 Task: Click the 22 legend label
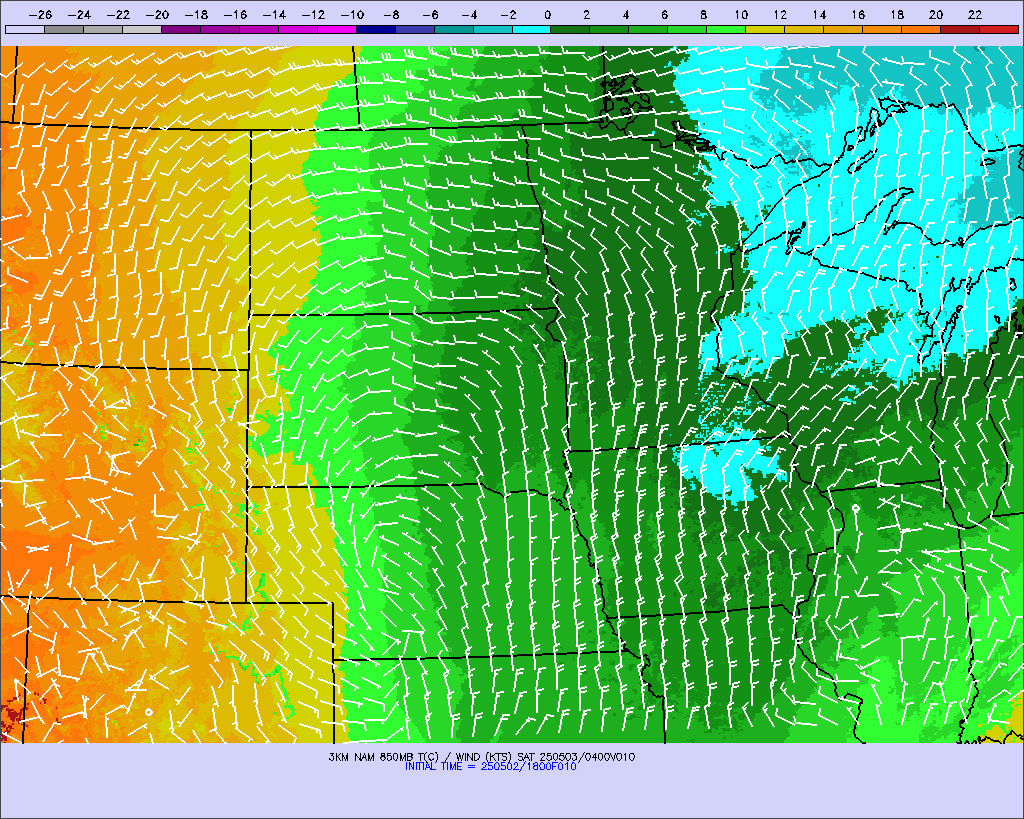coord(975,14)
